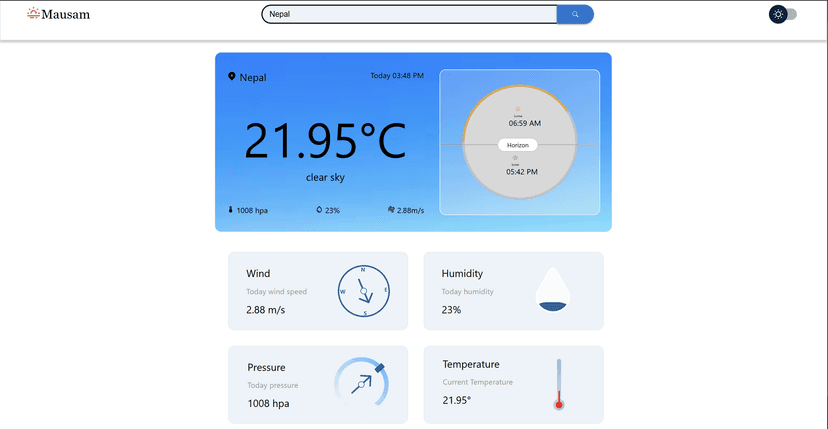Click the 'Temperature' card heading

point(471,365)
